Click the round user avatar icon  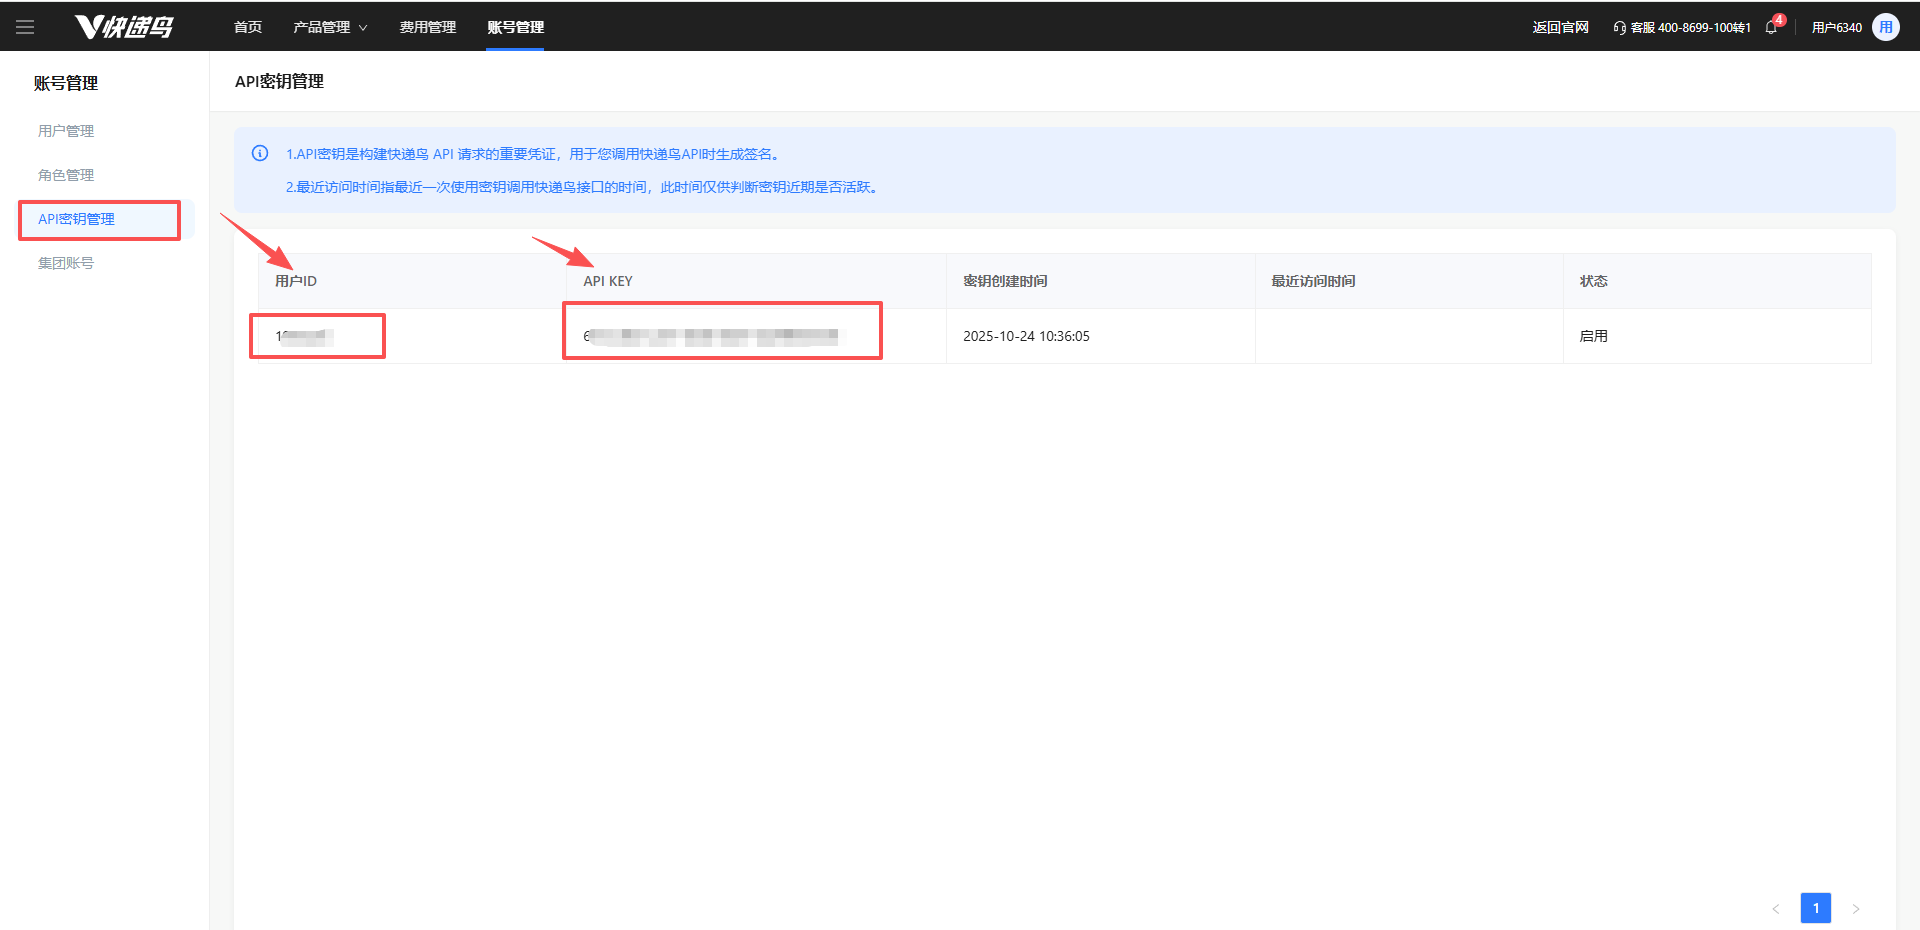[1885, 27]
